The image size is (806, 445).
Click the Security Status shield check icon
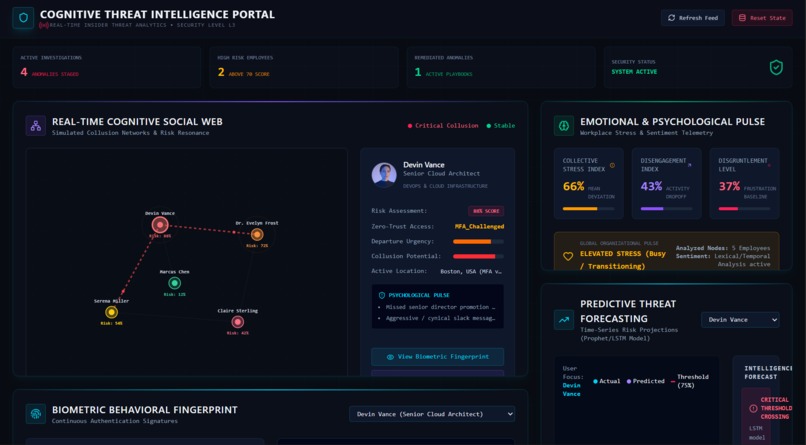click(776, 67)
